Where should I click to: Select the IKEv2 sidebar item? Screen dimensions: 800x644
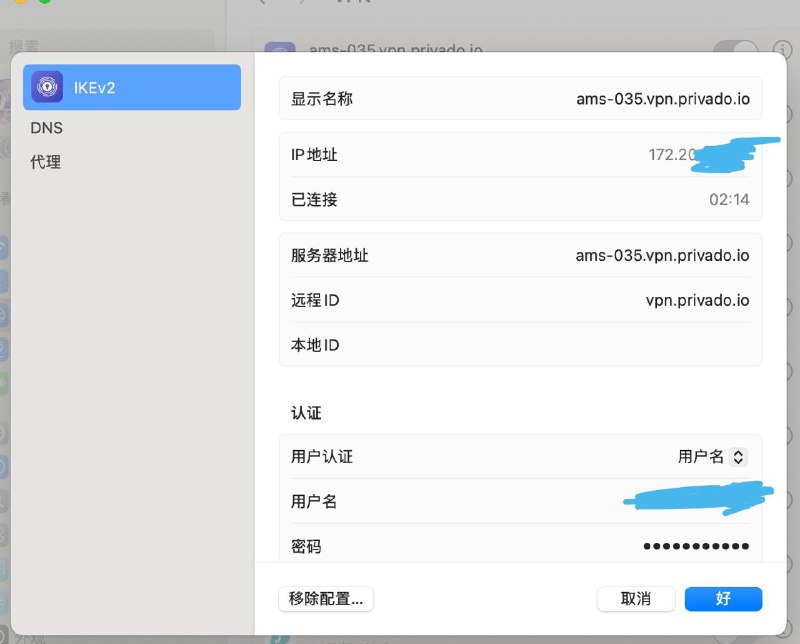[132, 87]
